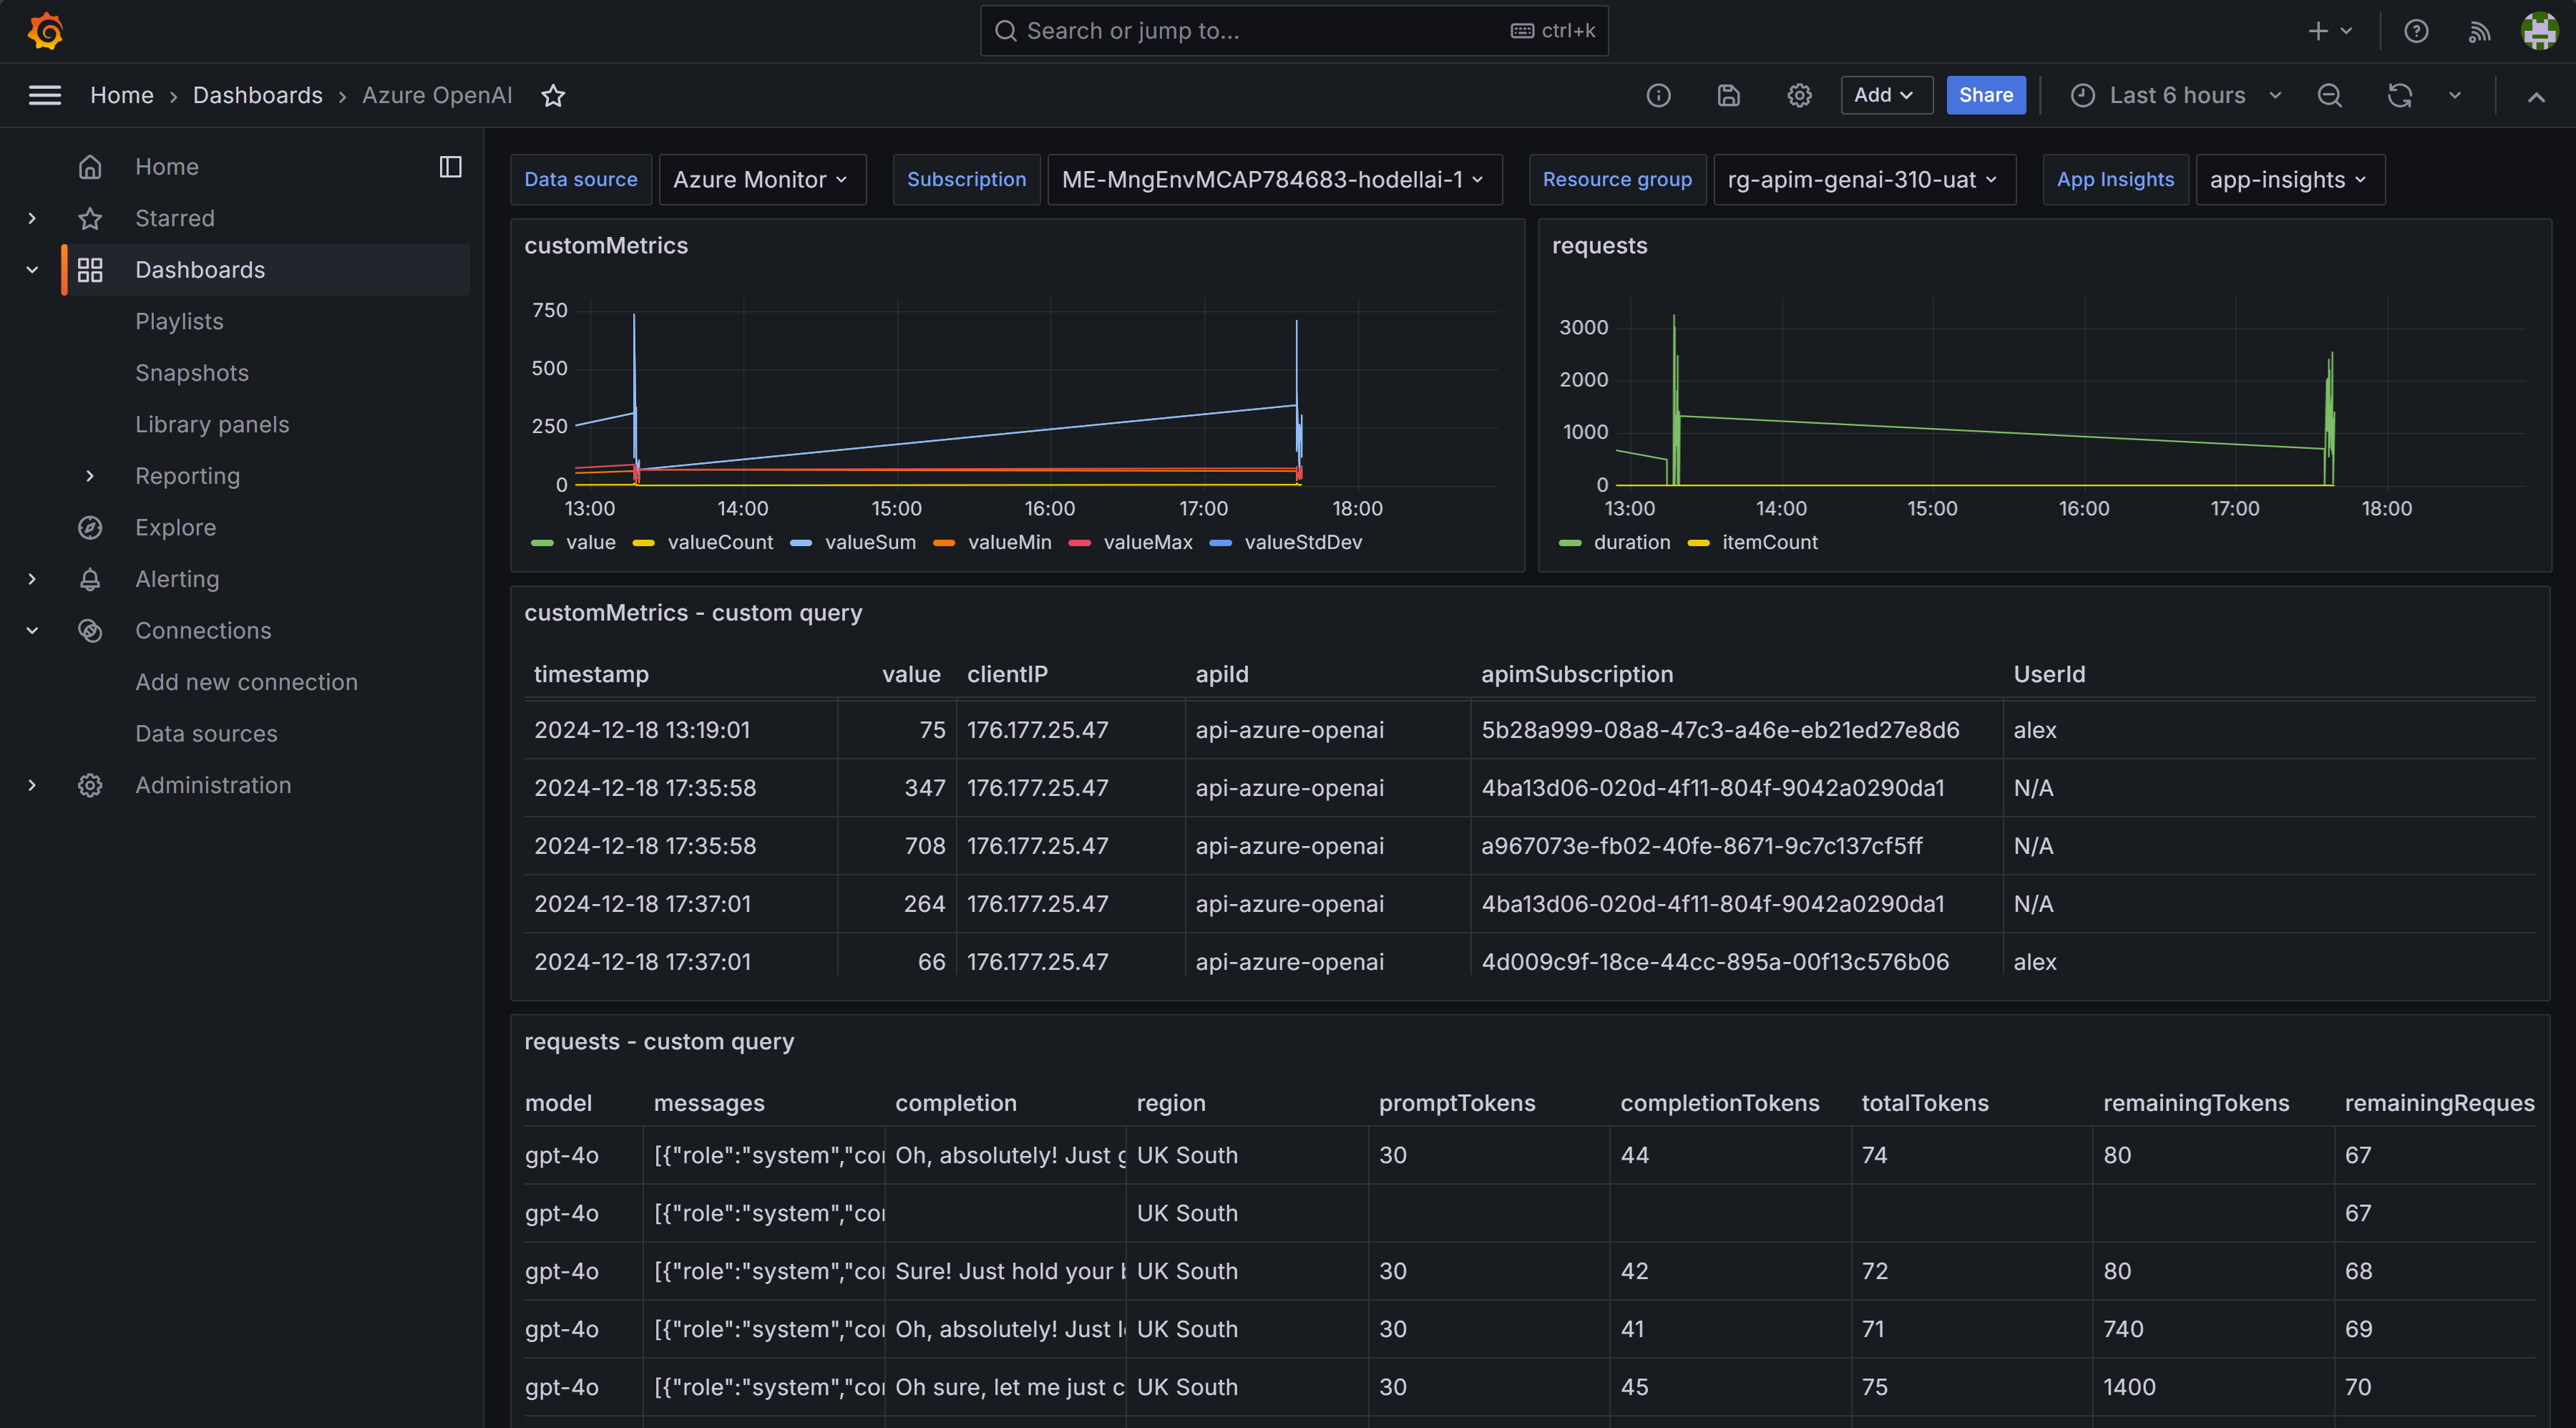Refresh the dashboard

2400,95
